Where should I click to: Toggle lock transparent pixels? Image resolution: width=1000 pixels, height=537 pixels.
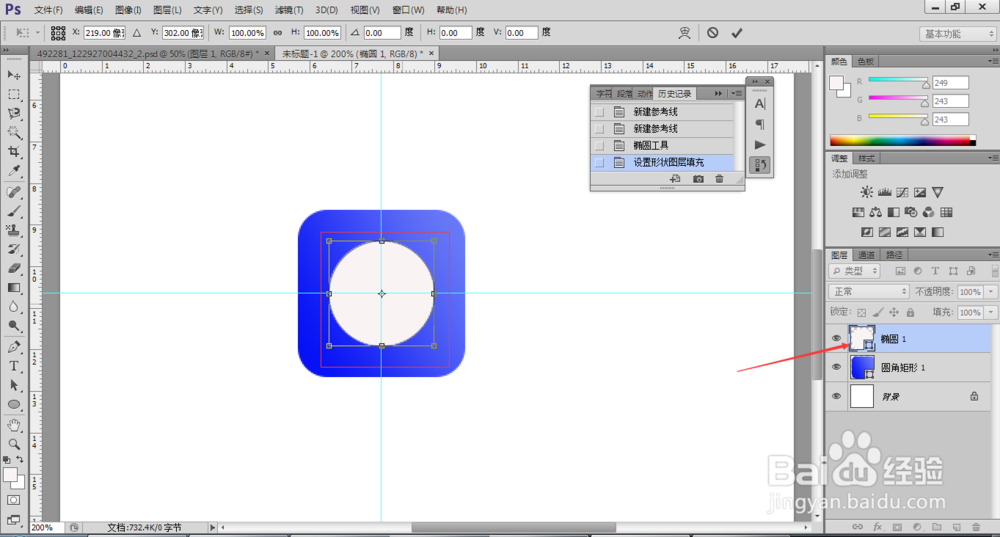[862, 313]
